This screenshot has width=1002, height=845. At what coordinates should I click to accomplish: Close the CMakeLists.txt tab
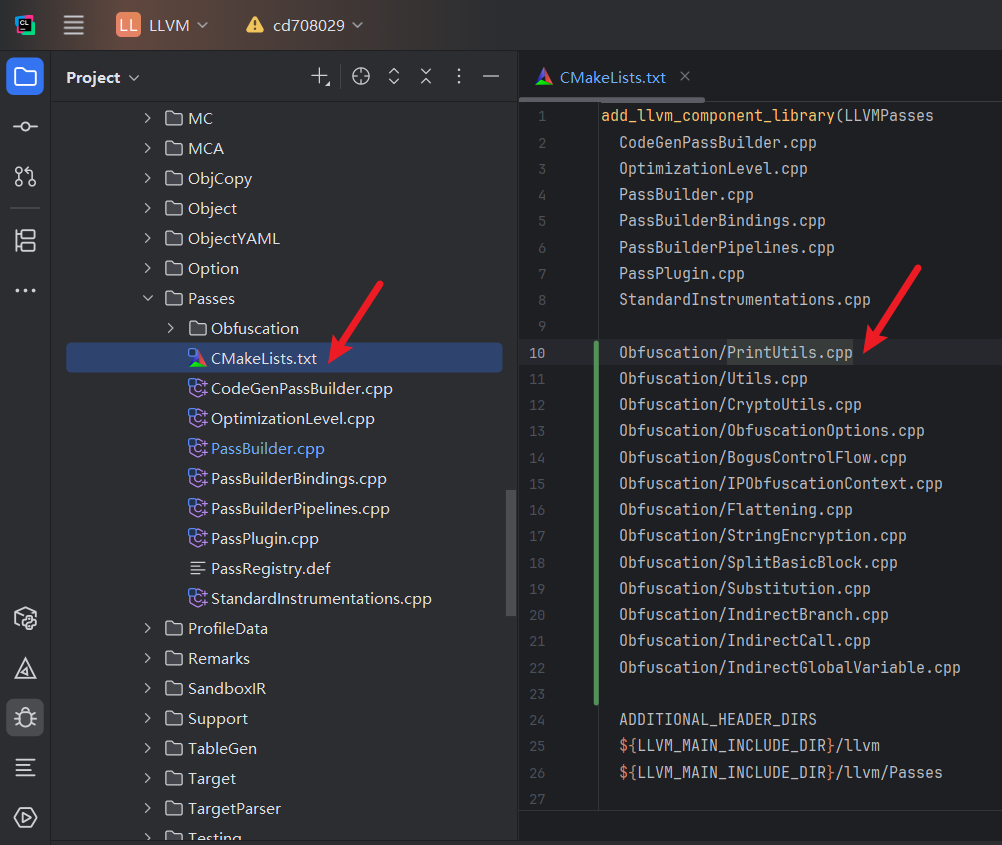685,76
